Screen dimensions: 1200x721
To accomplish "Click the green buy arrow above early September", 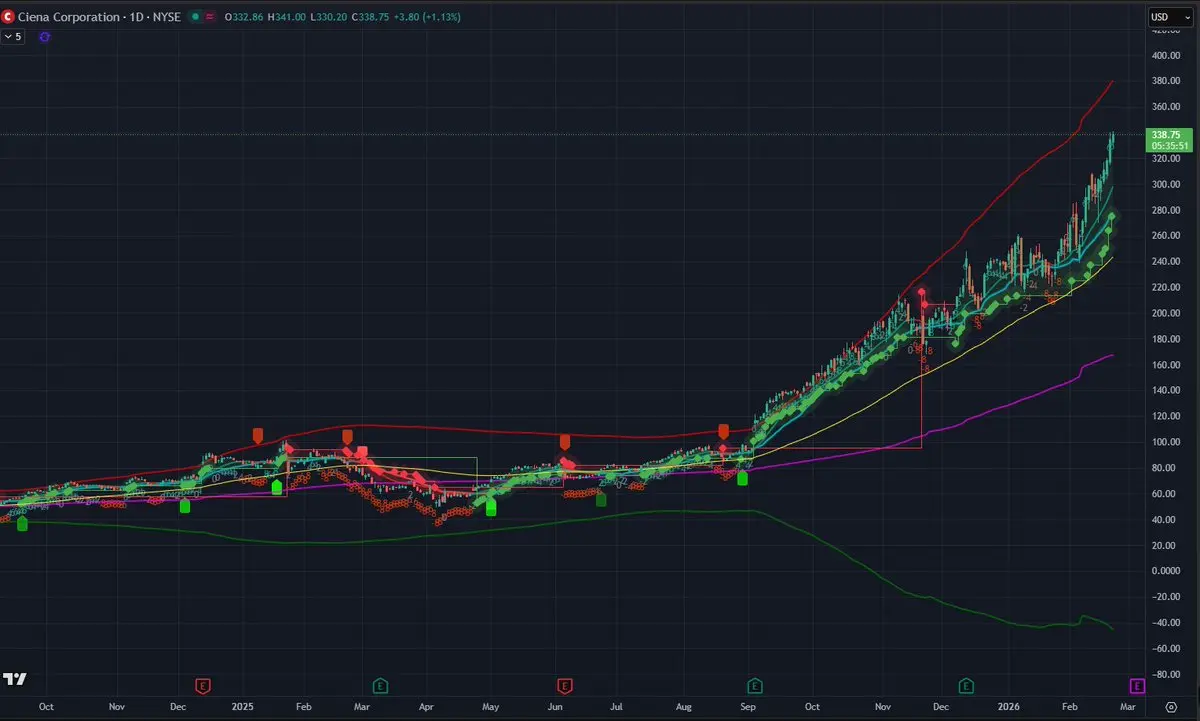I will tap(742, 478).
